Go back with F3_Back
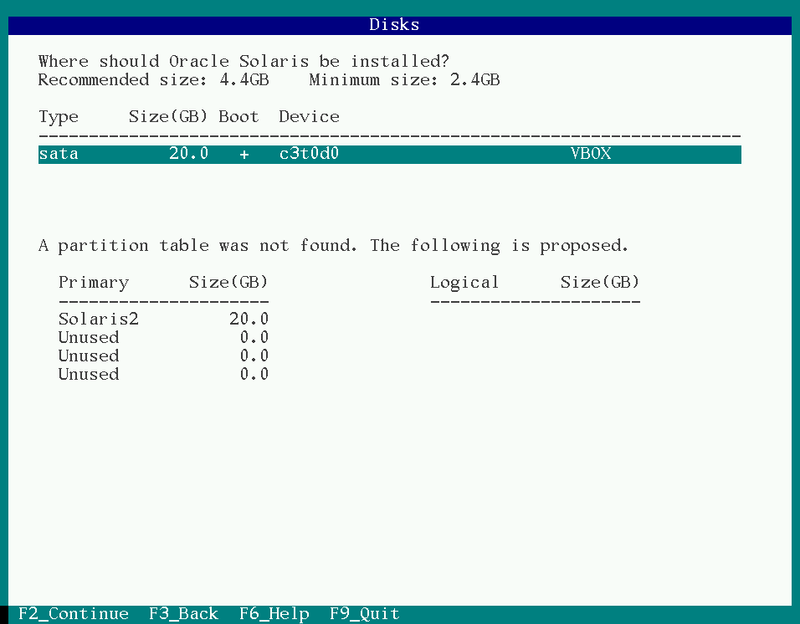800x624 pixels. [183, 613]
